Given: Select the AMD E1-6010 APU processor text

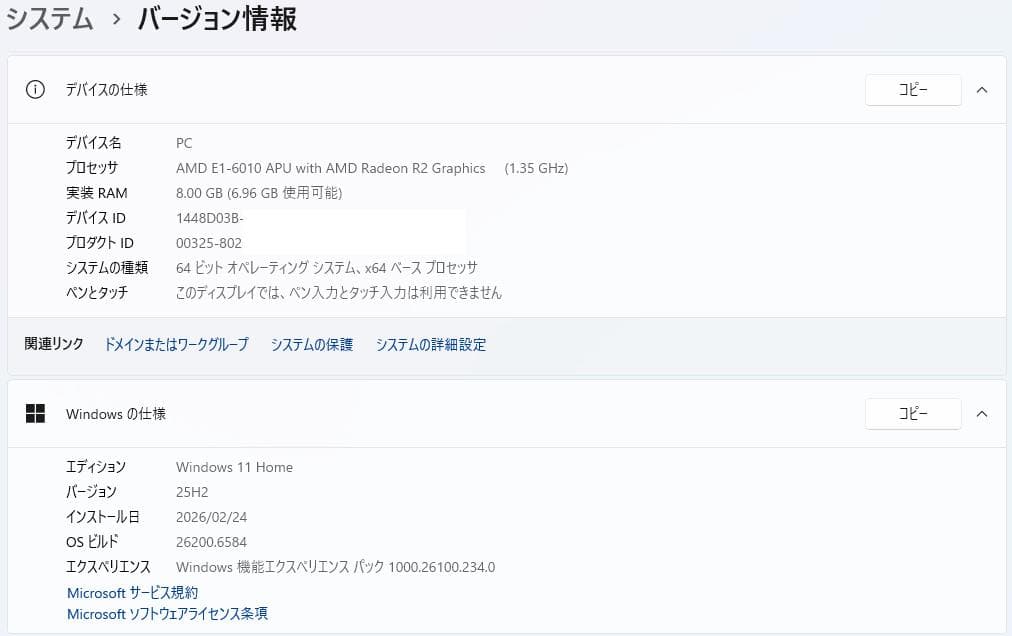Looking at the screenshot, I should click(x=330, y=168).
